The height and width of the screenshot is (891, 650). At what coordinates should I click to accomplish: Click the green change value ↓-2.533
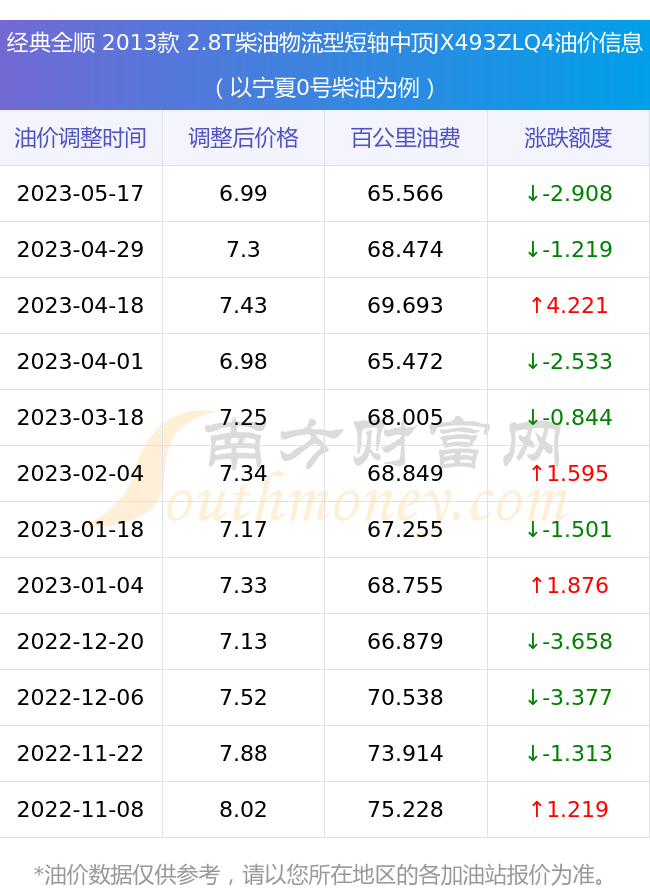[x=569, y=361]
